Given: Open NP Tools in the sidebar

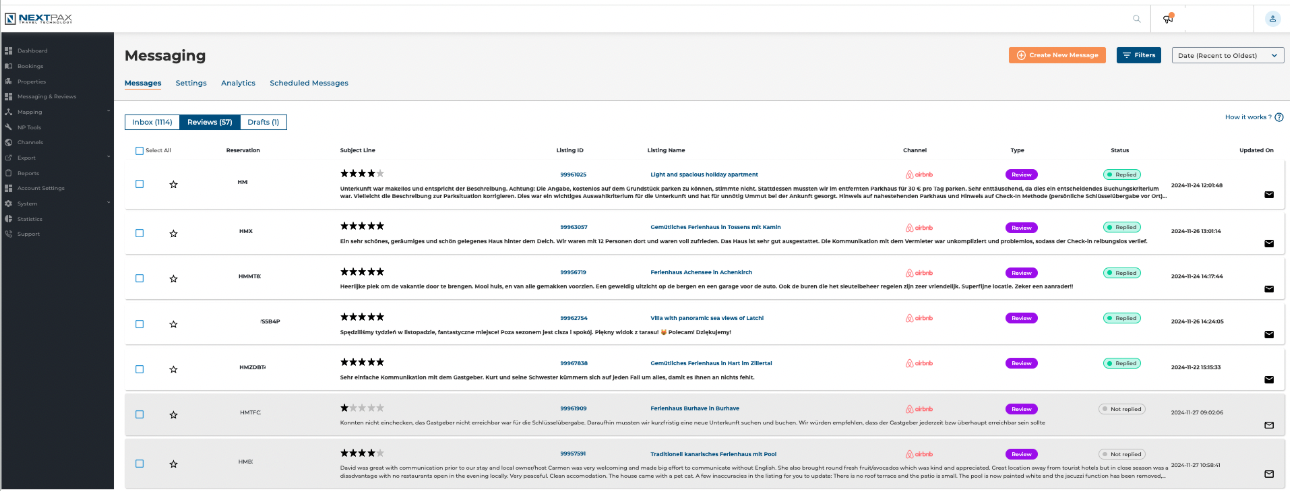Looking at the screenshot, I should (x=29, y=127).
